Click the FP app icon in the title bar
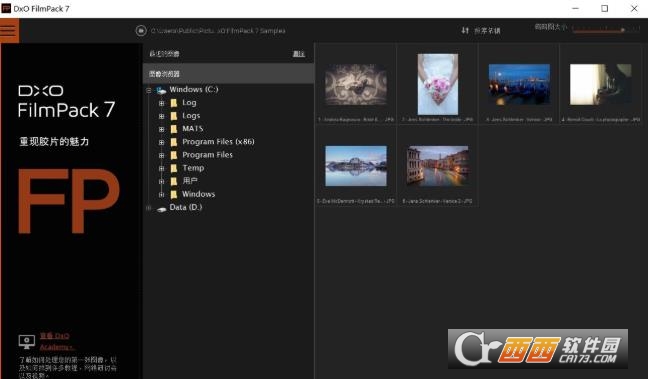The width and height of the screenshot is (648, 379). (x=6, y=8)
